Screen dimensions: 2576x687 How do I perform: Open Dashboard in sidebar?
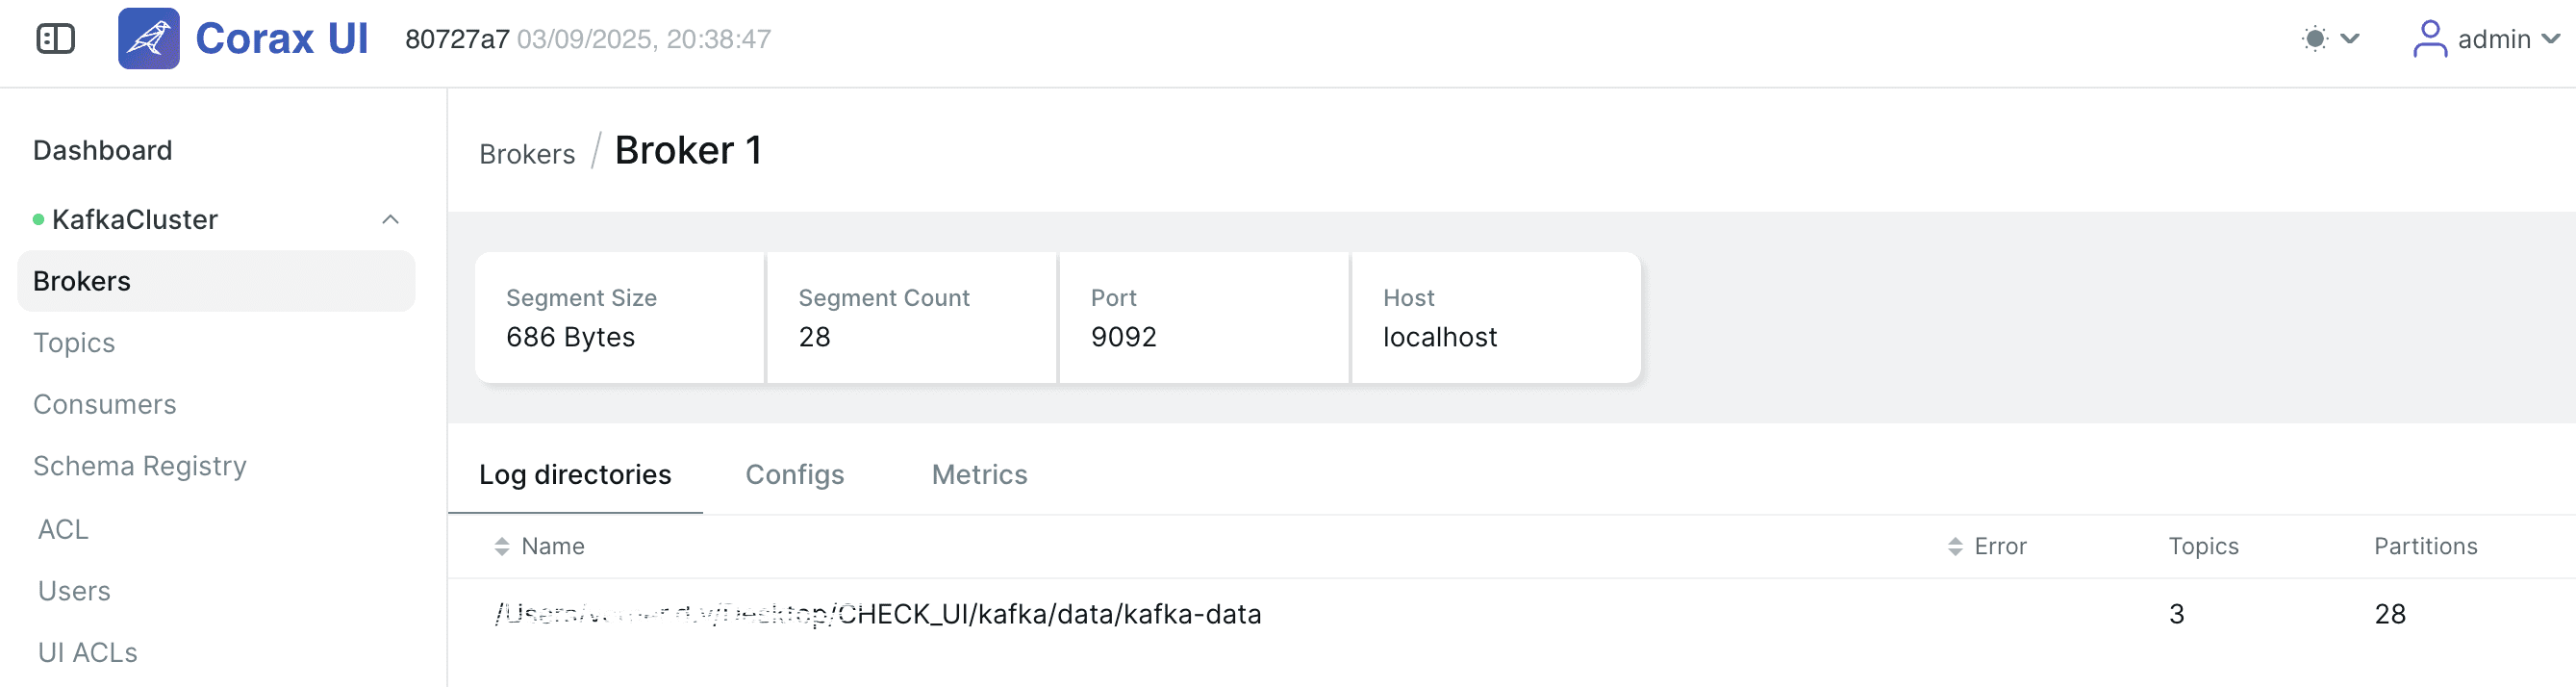coord(103,150)
